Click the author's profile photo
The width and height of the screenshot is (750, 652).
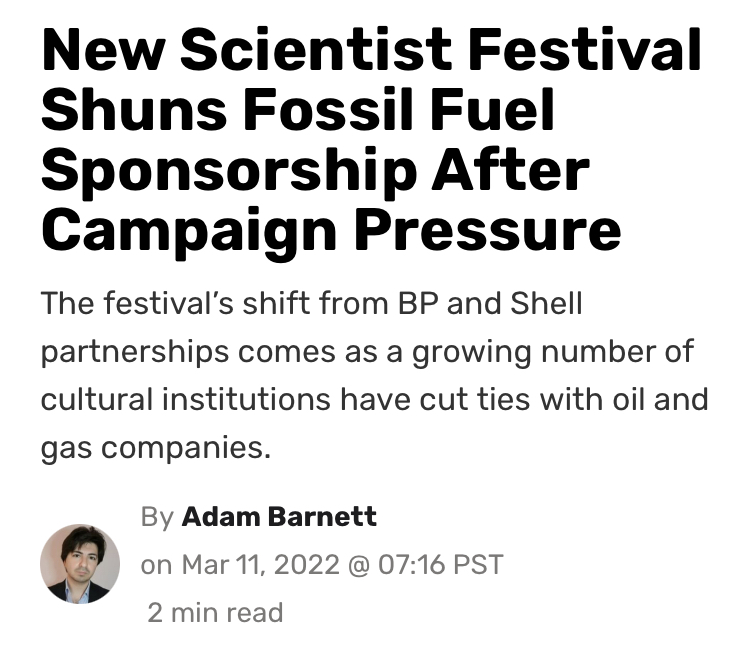coord(80,563)
